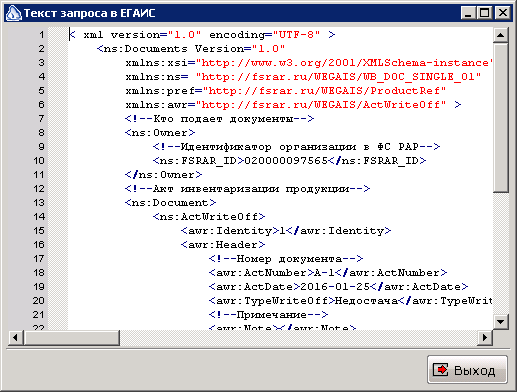The height and width of the screenshot is (392, 517).
Task: Click line number 20 in the gutter
Action: coord(39,301)
